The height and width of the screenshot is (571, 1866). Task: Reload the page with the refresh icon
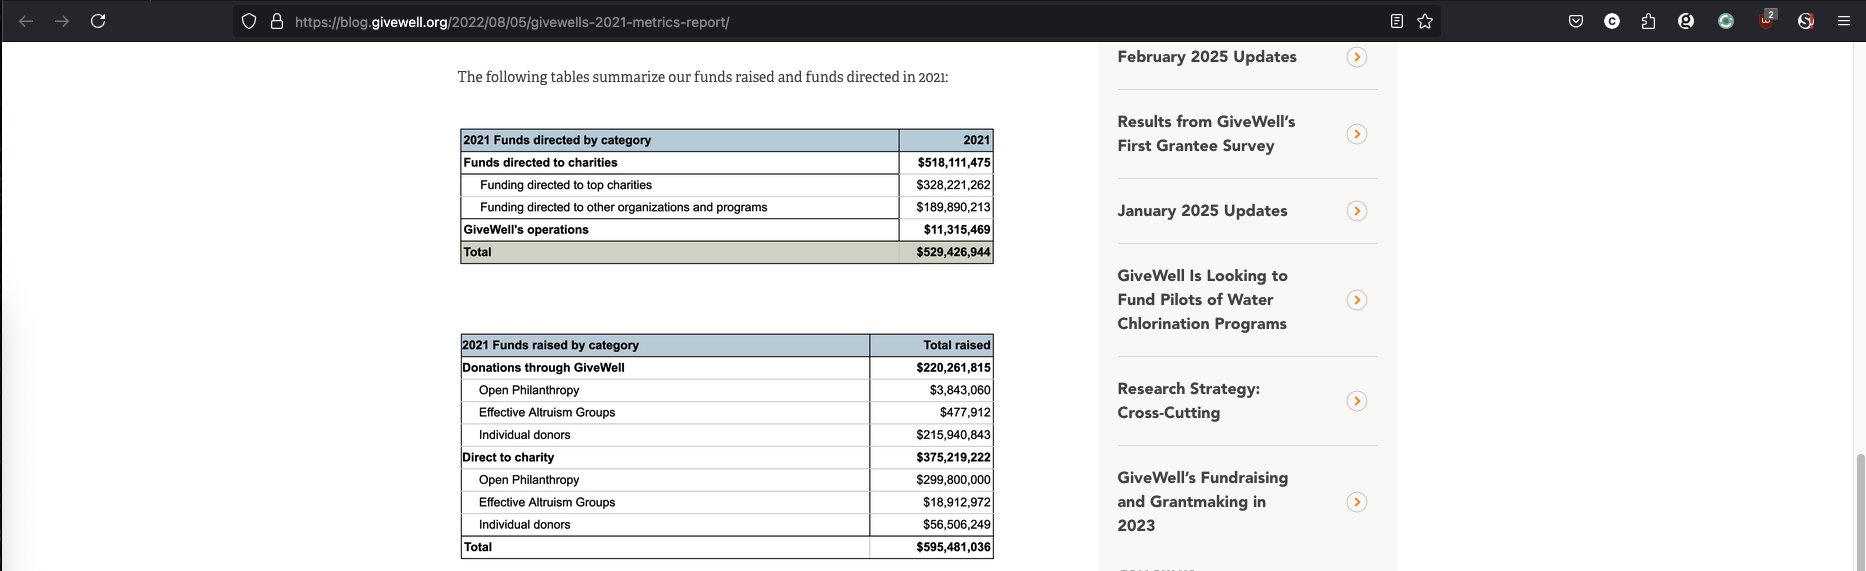tap(98, 21)
